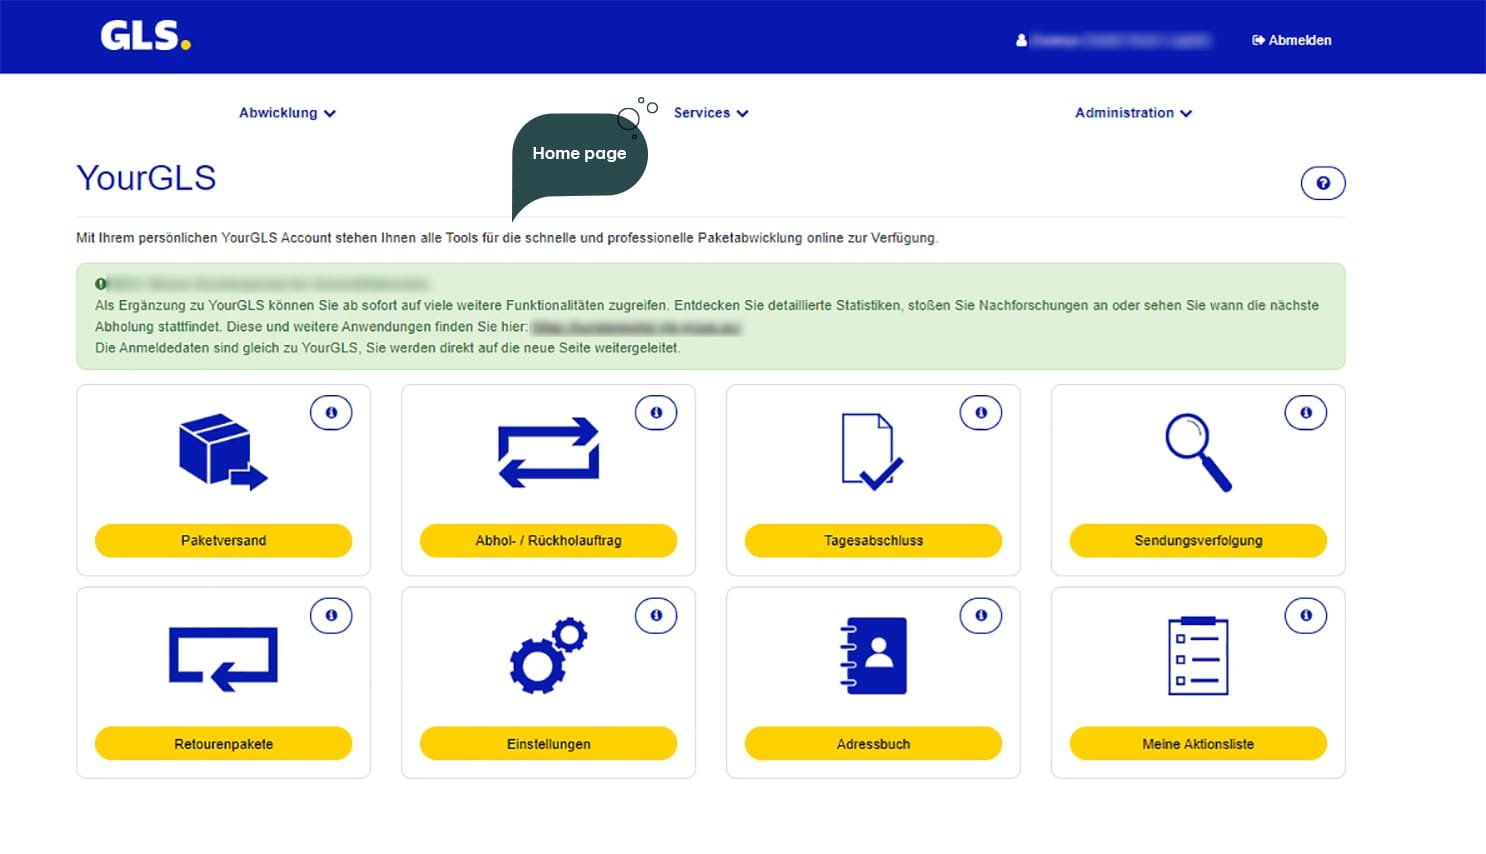Click the Paketversand box-with-arrow icon
Screen dimensions: 1486x854
[222, 452]
